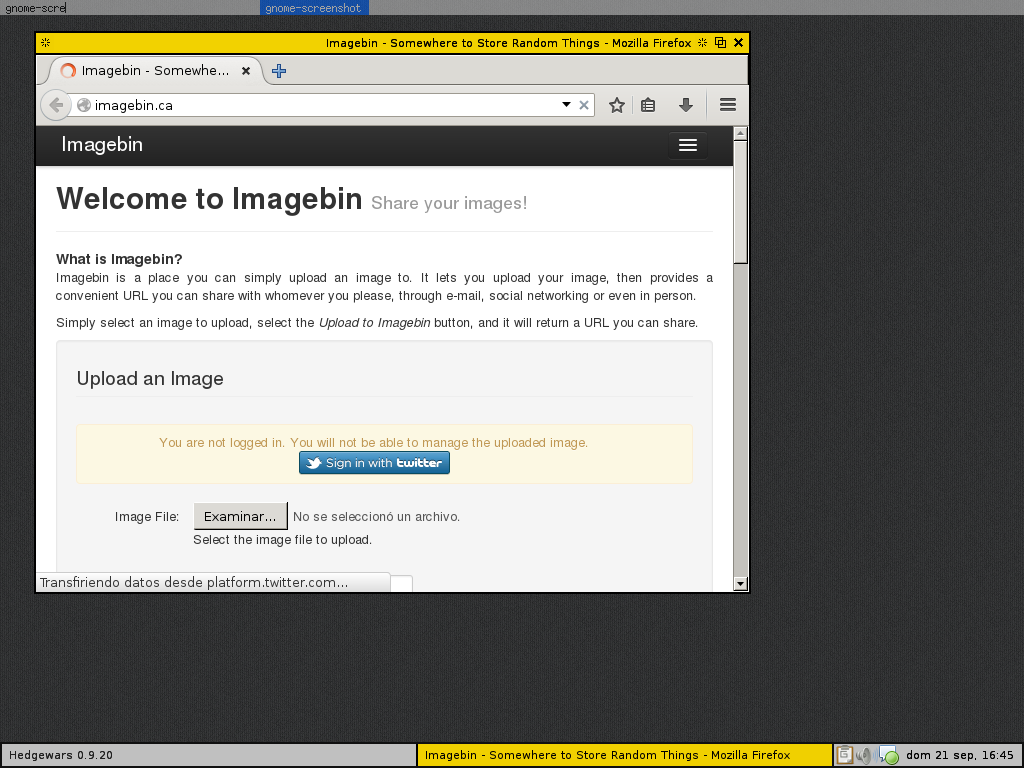Screen dimensions: 1024x768
Task: Open the downloads arrow icon
Action: click(x=686, y=105)
